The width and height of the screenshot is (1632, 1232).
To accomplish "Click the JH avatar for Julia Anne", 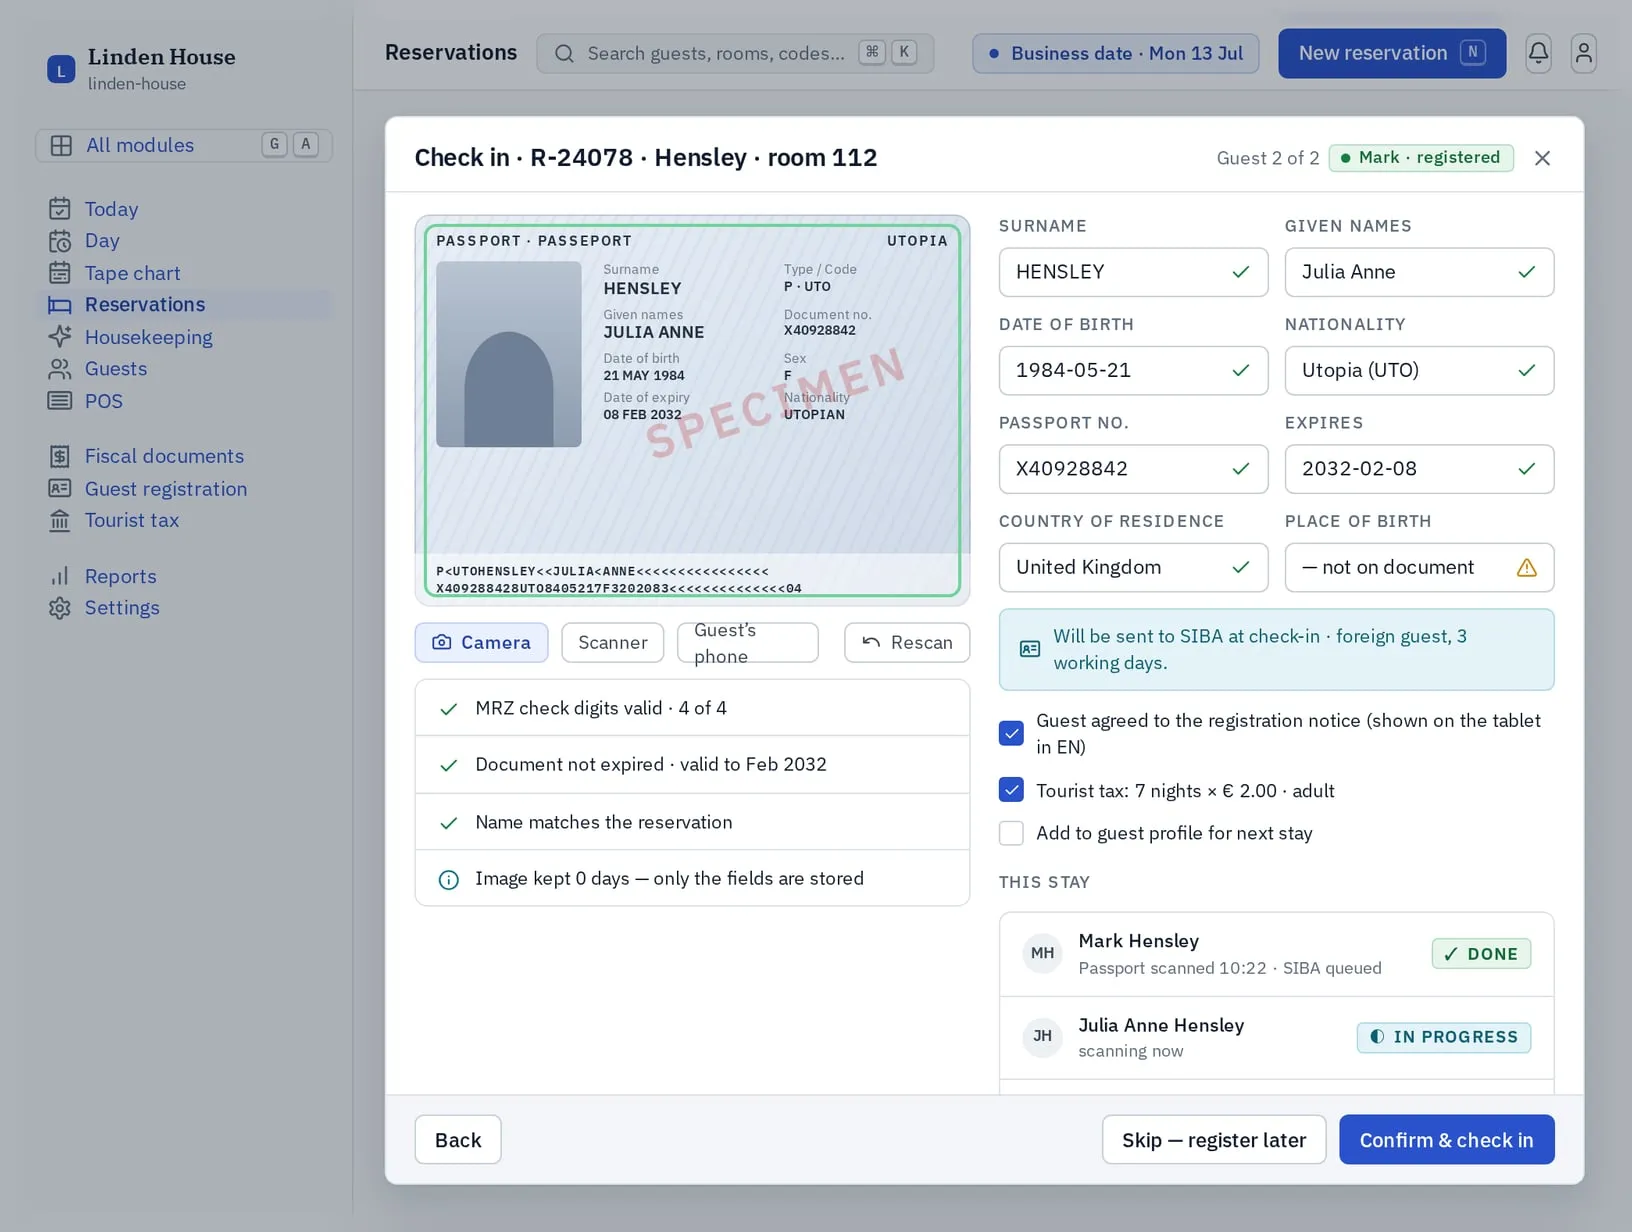I will pos(1042,1036).
